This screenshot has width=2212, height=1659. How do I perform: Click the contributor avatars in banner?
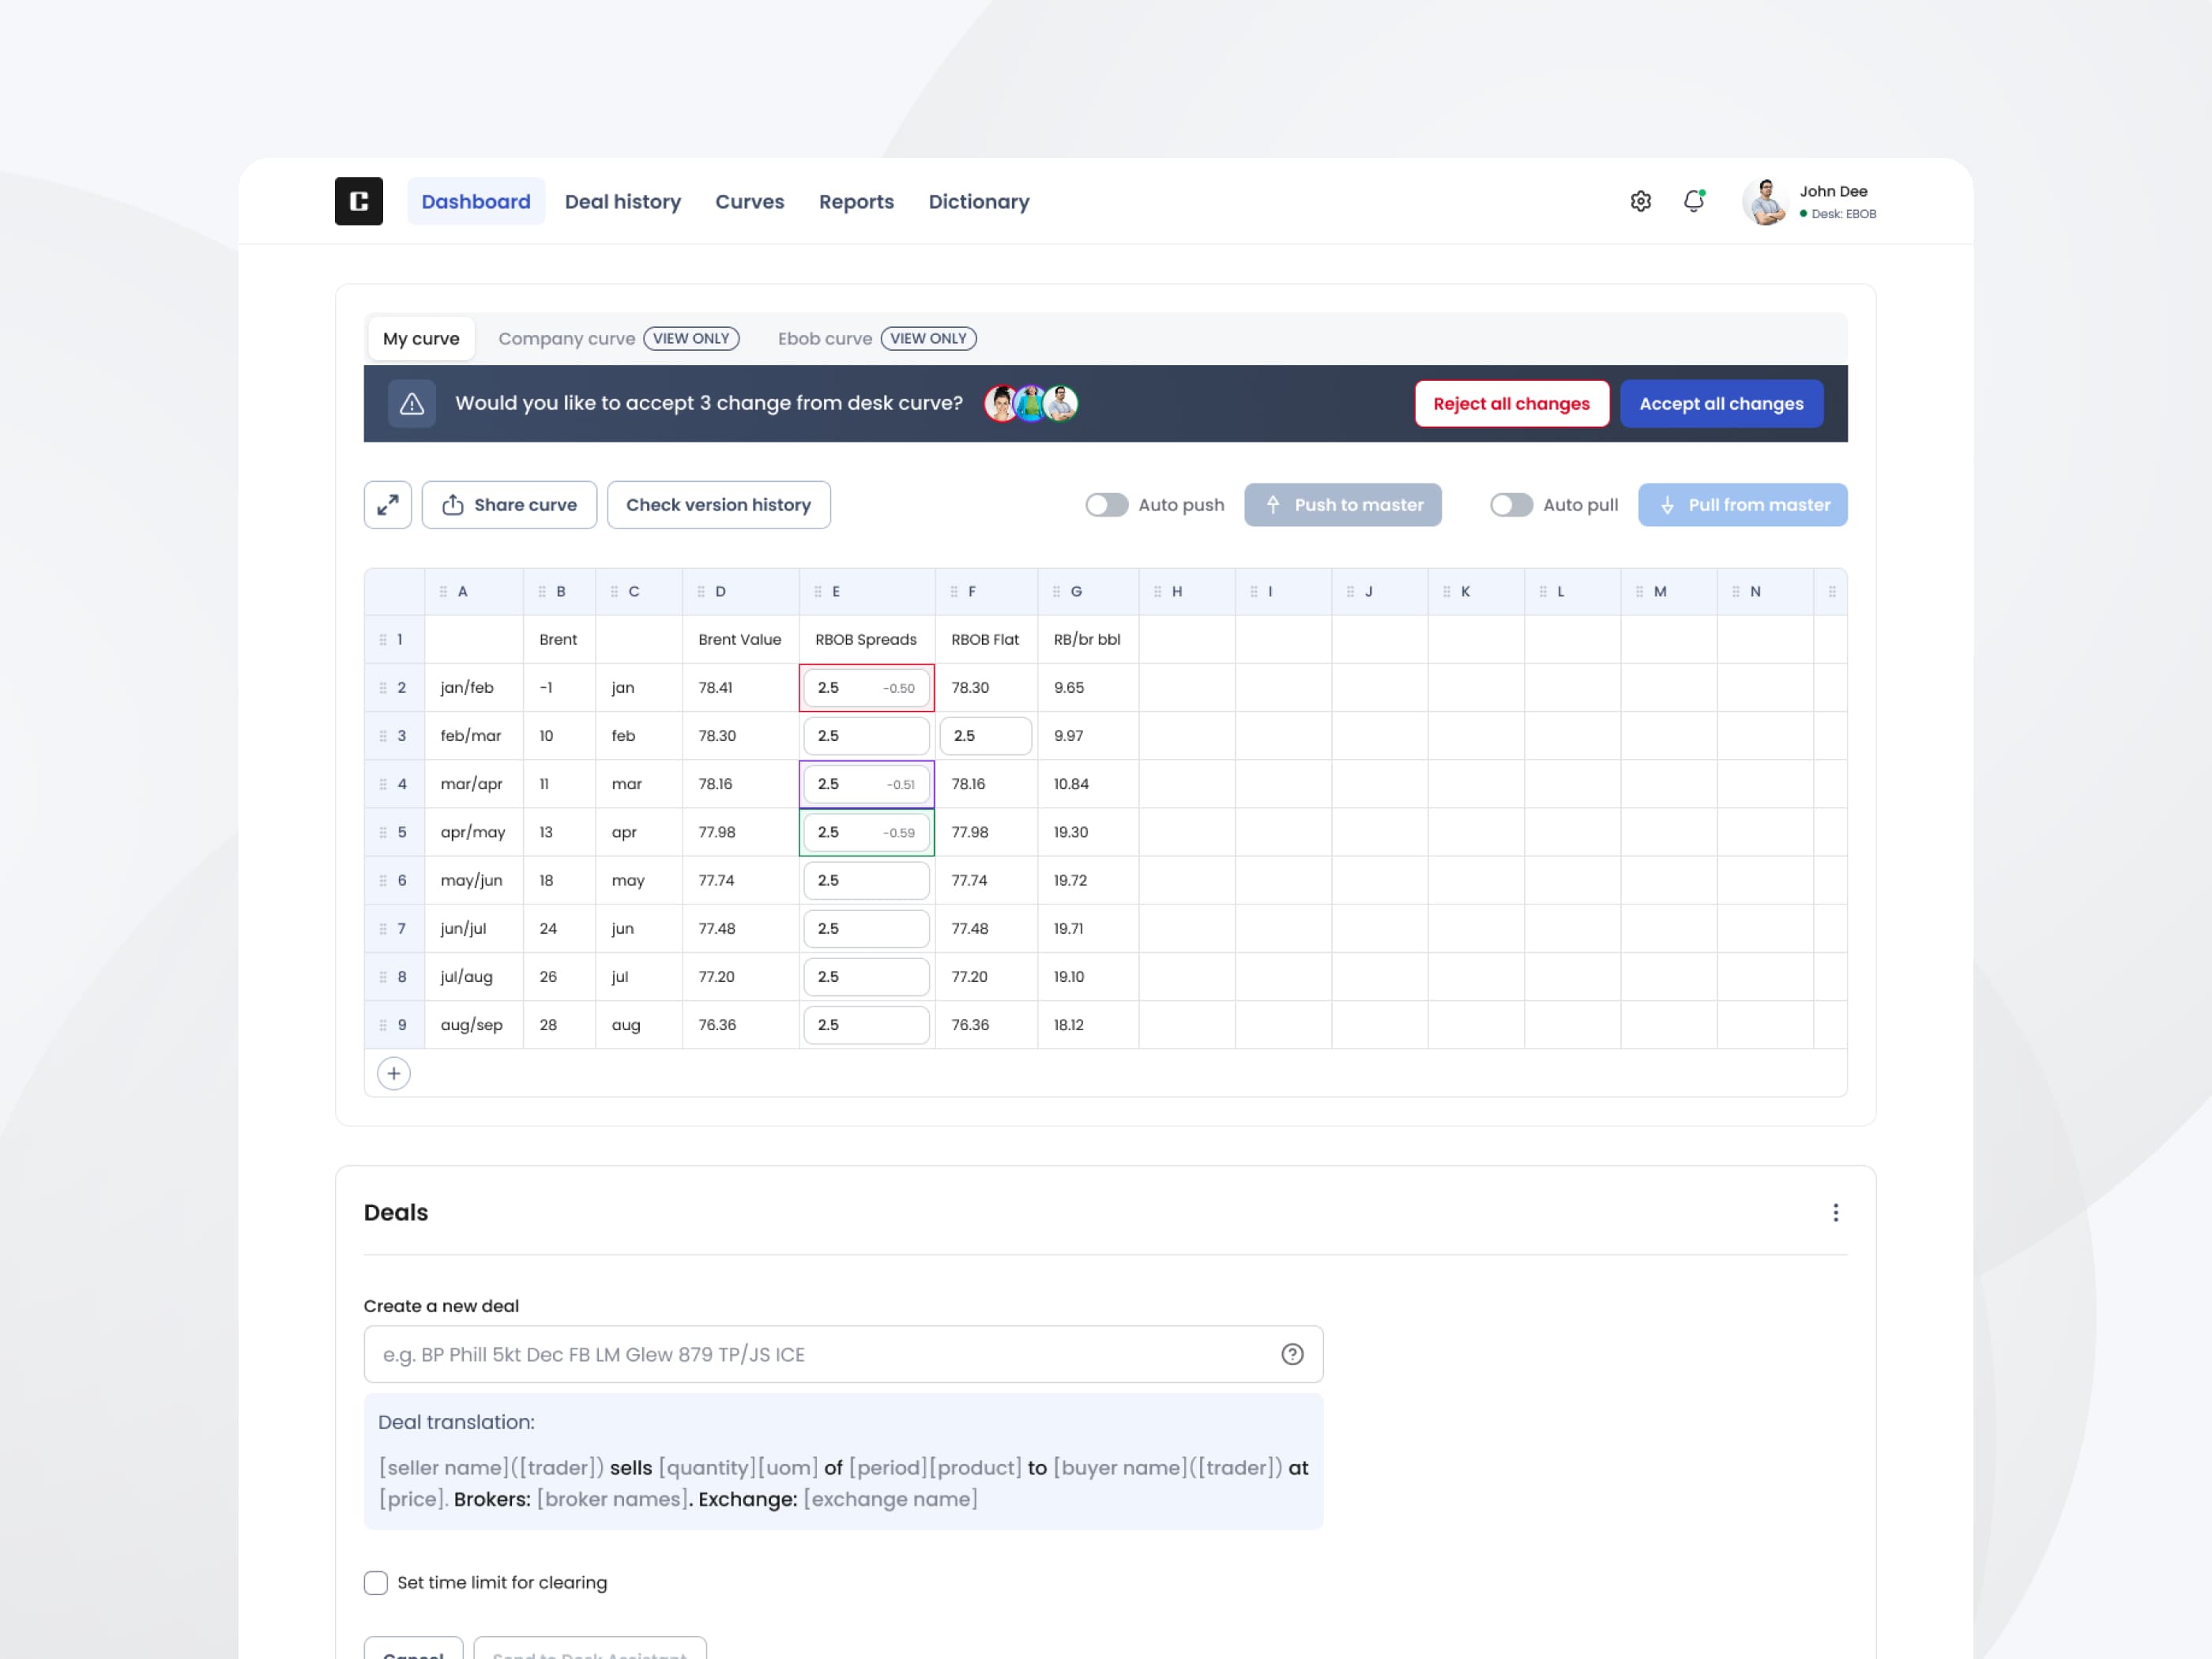pos(1031,403)
